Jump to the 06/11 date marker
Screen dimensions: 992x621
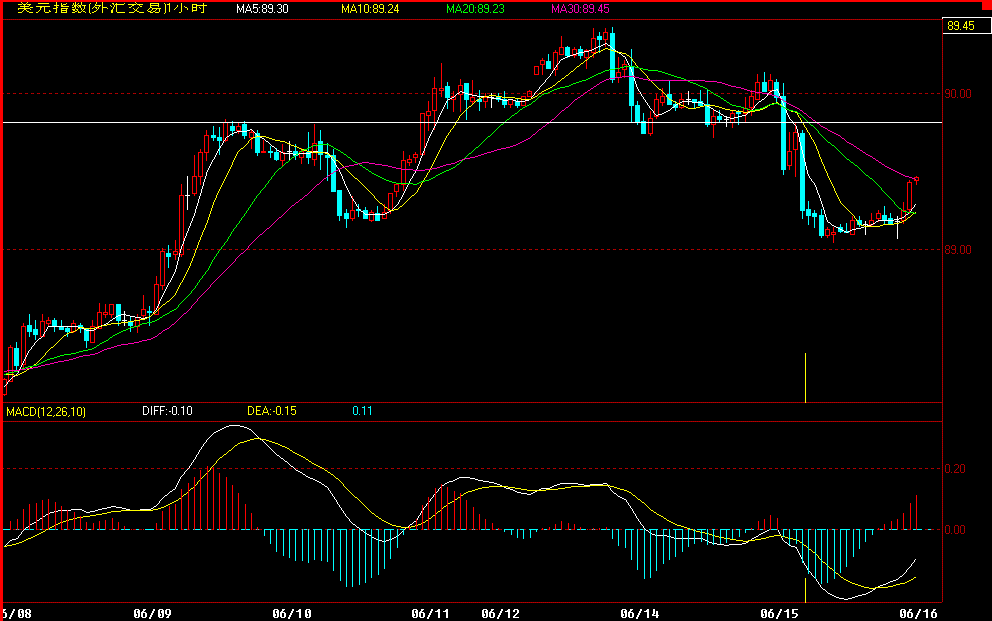pos(431,612)
